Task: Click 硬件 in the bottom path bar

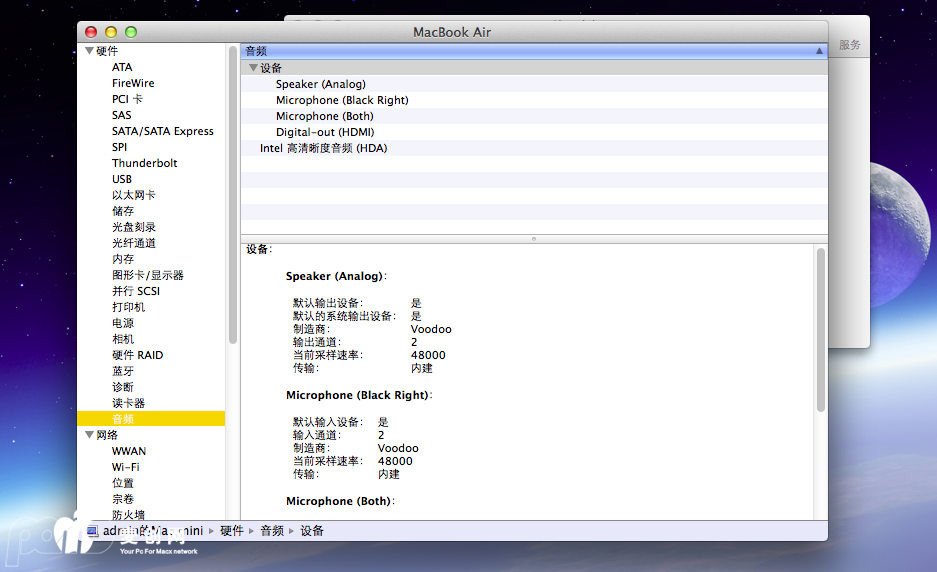Action: point(231,531)
